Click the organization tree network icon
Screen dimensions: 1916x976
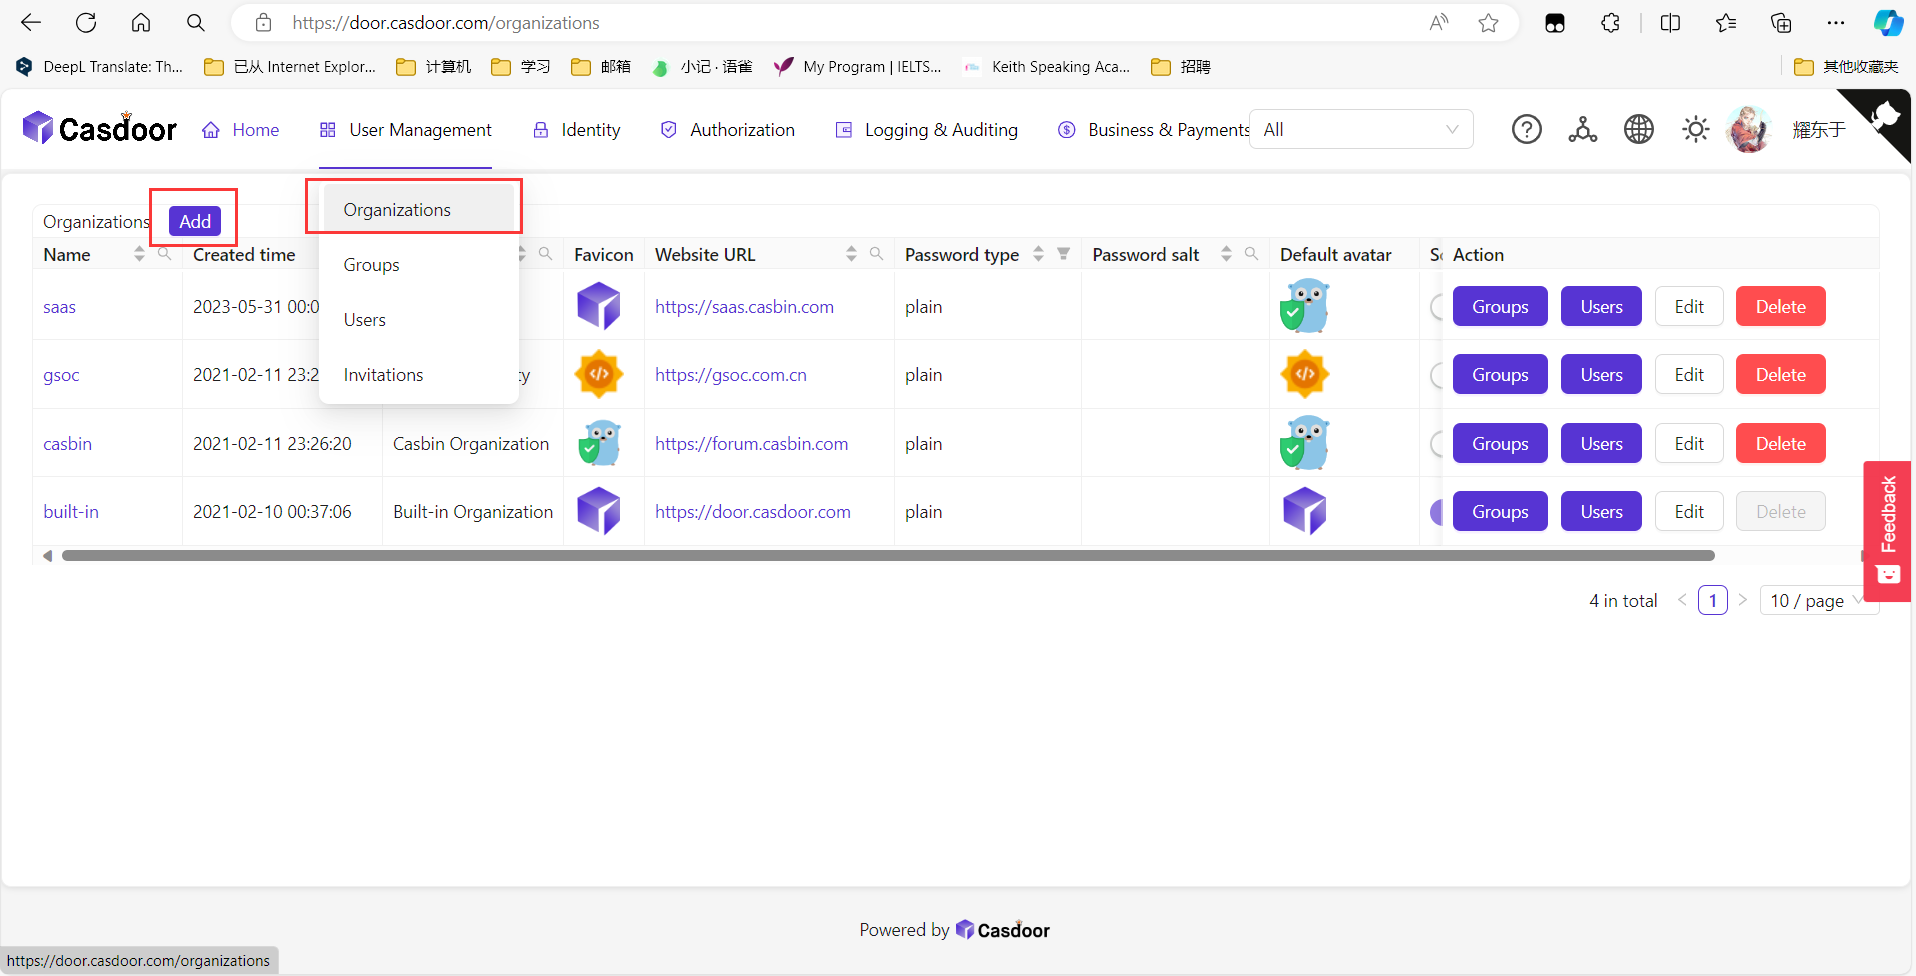1582,129
